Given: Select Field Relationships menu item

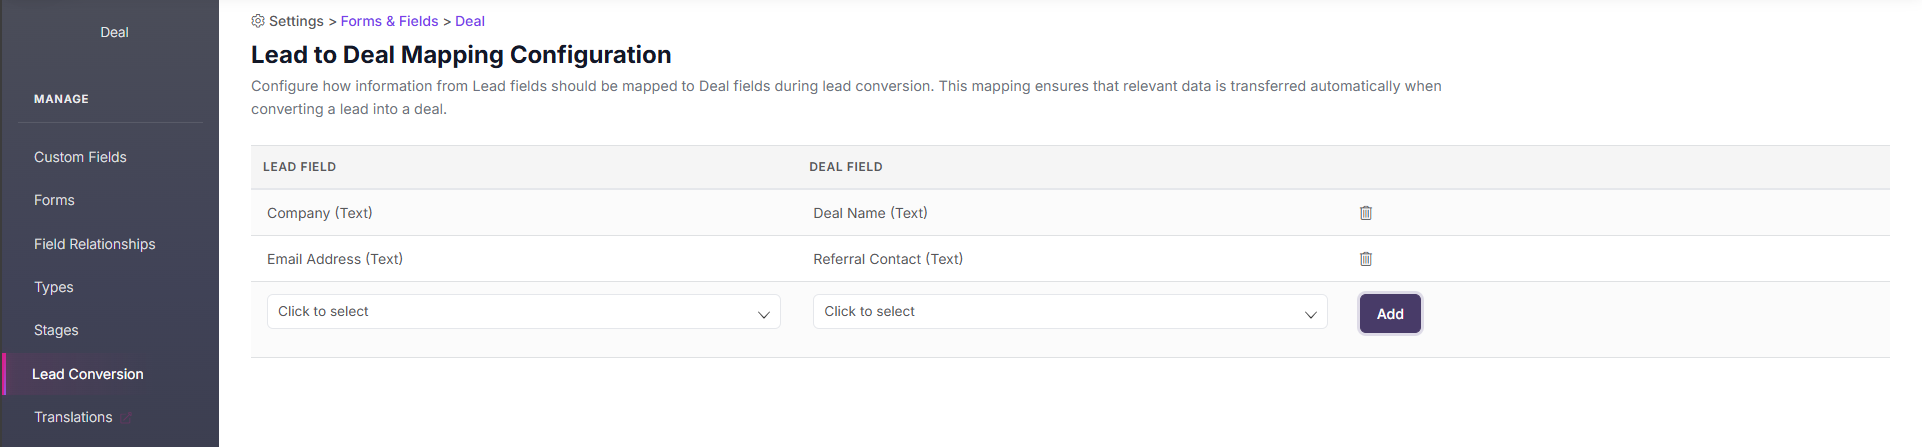Looking at the screenshot, I should (95, 244).
